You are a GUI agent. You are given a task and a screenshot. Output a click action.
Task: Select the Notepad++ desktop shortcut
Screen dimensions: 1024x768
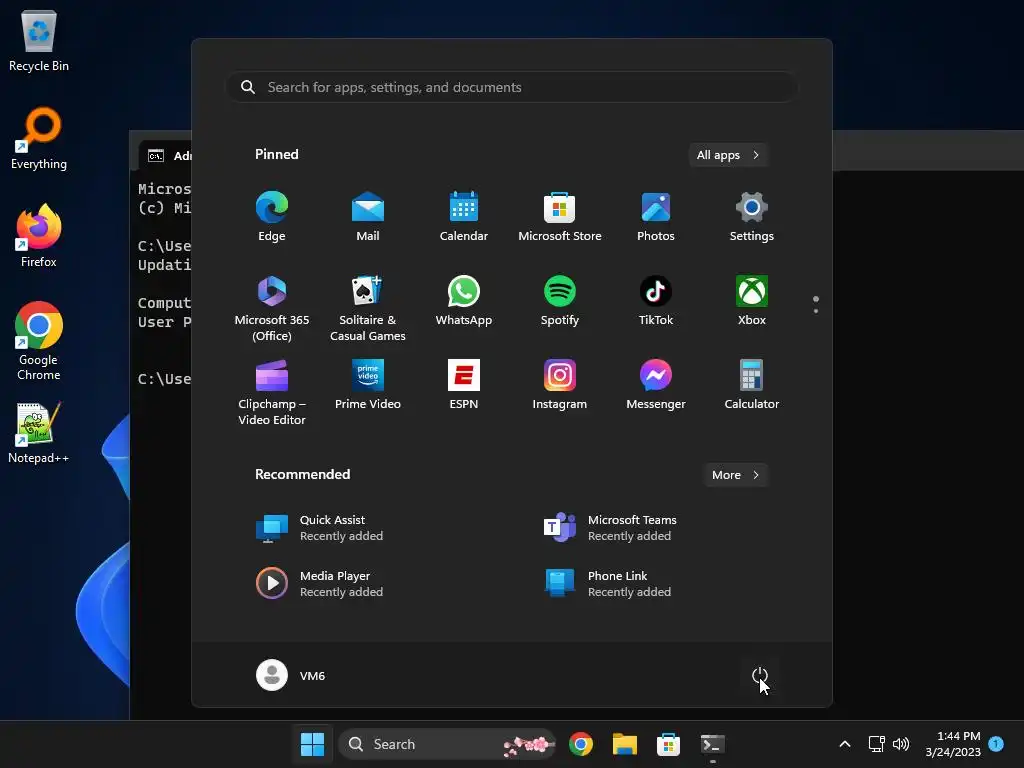click(x=39, y=432)
